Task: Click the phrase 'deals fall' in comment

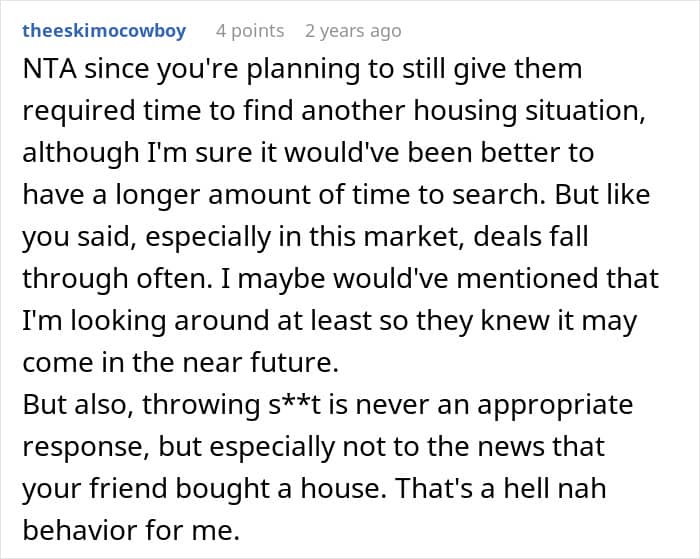Action: click(530, 236)
